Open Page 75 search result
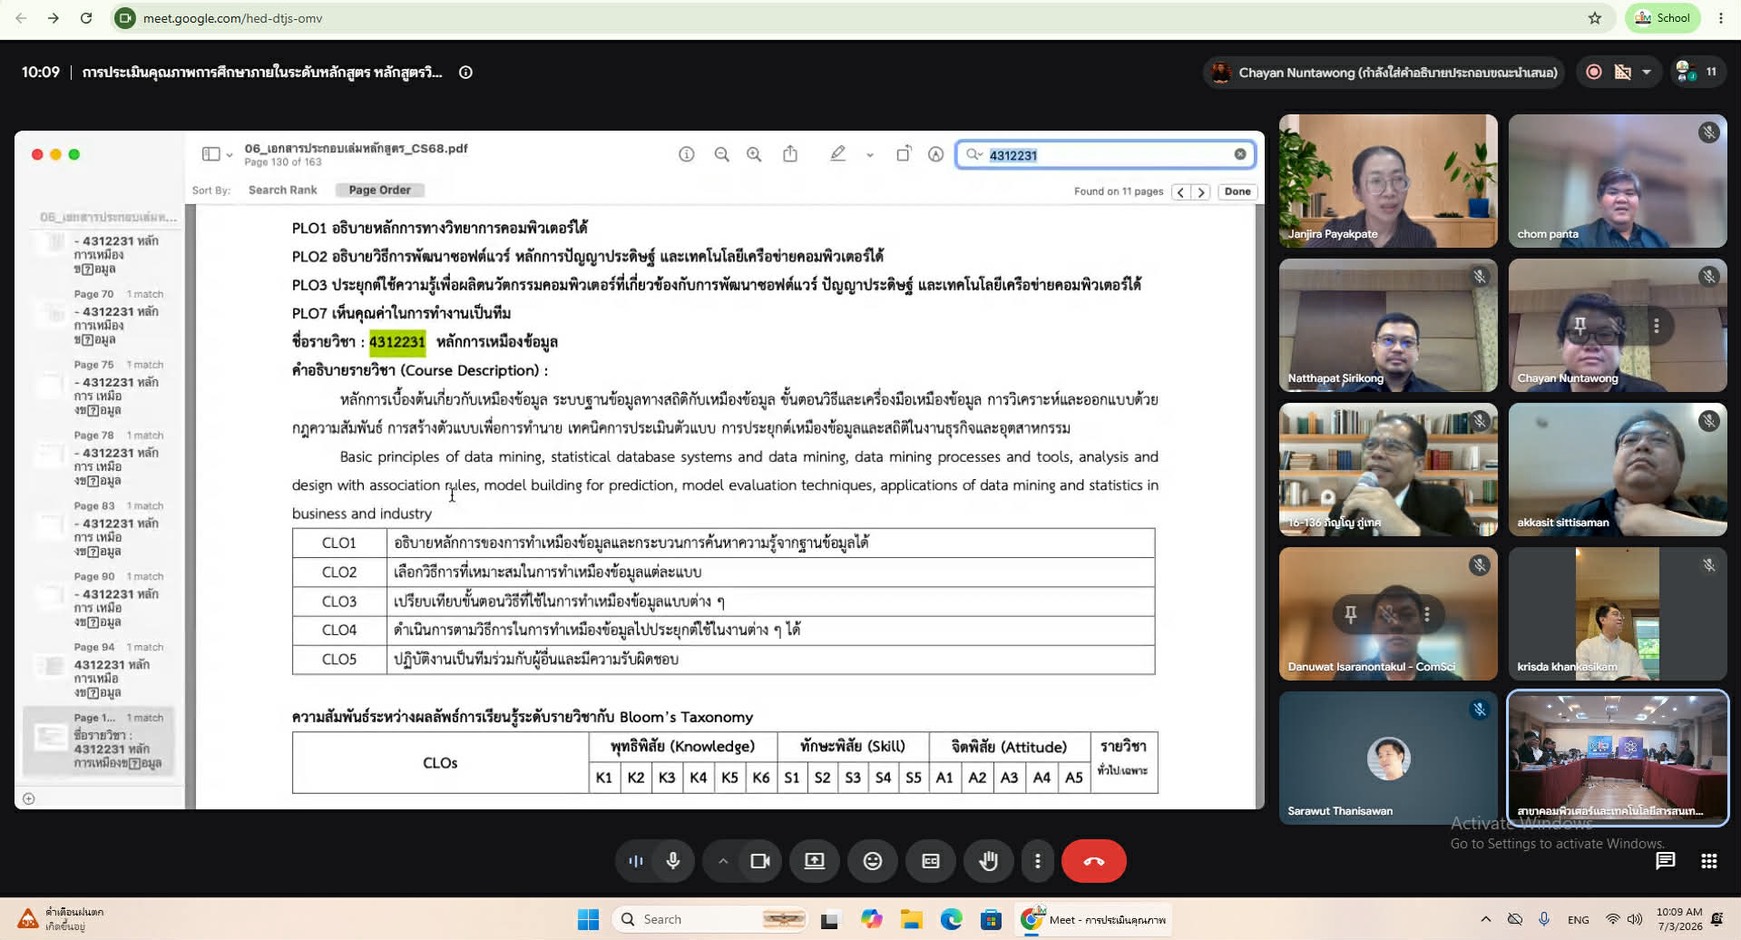The height and width of the screenshot is (940, 1741). [x=99, y=389]
